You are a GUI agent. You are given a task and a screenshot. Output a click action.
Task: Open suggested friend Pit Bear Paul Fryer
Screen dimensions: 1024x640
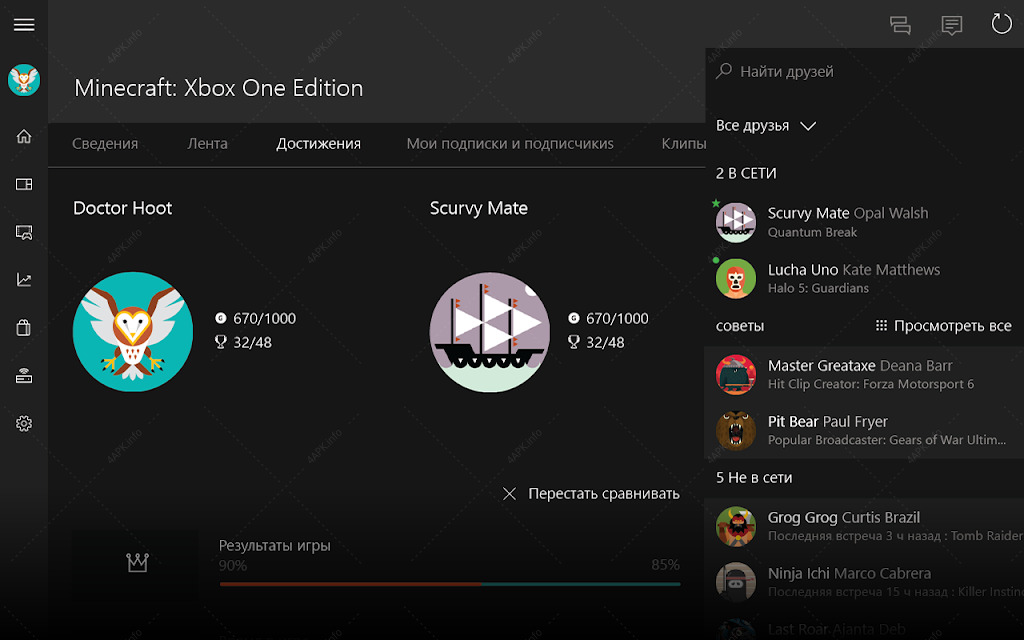(x=865, y=430)
